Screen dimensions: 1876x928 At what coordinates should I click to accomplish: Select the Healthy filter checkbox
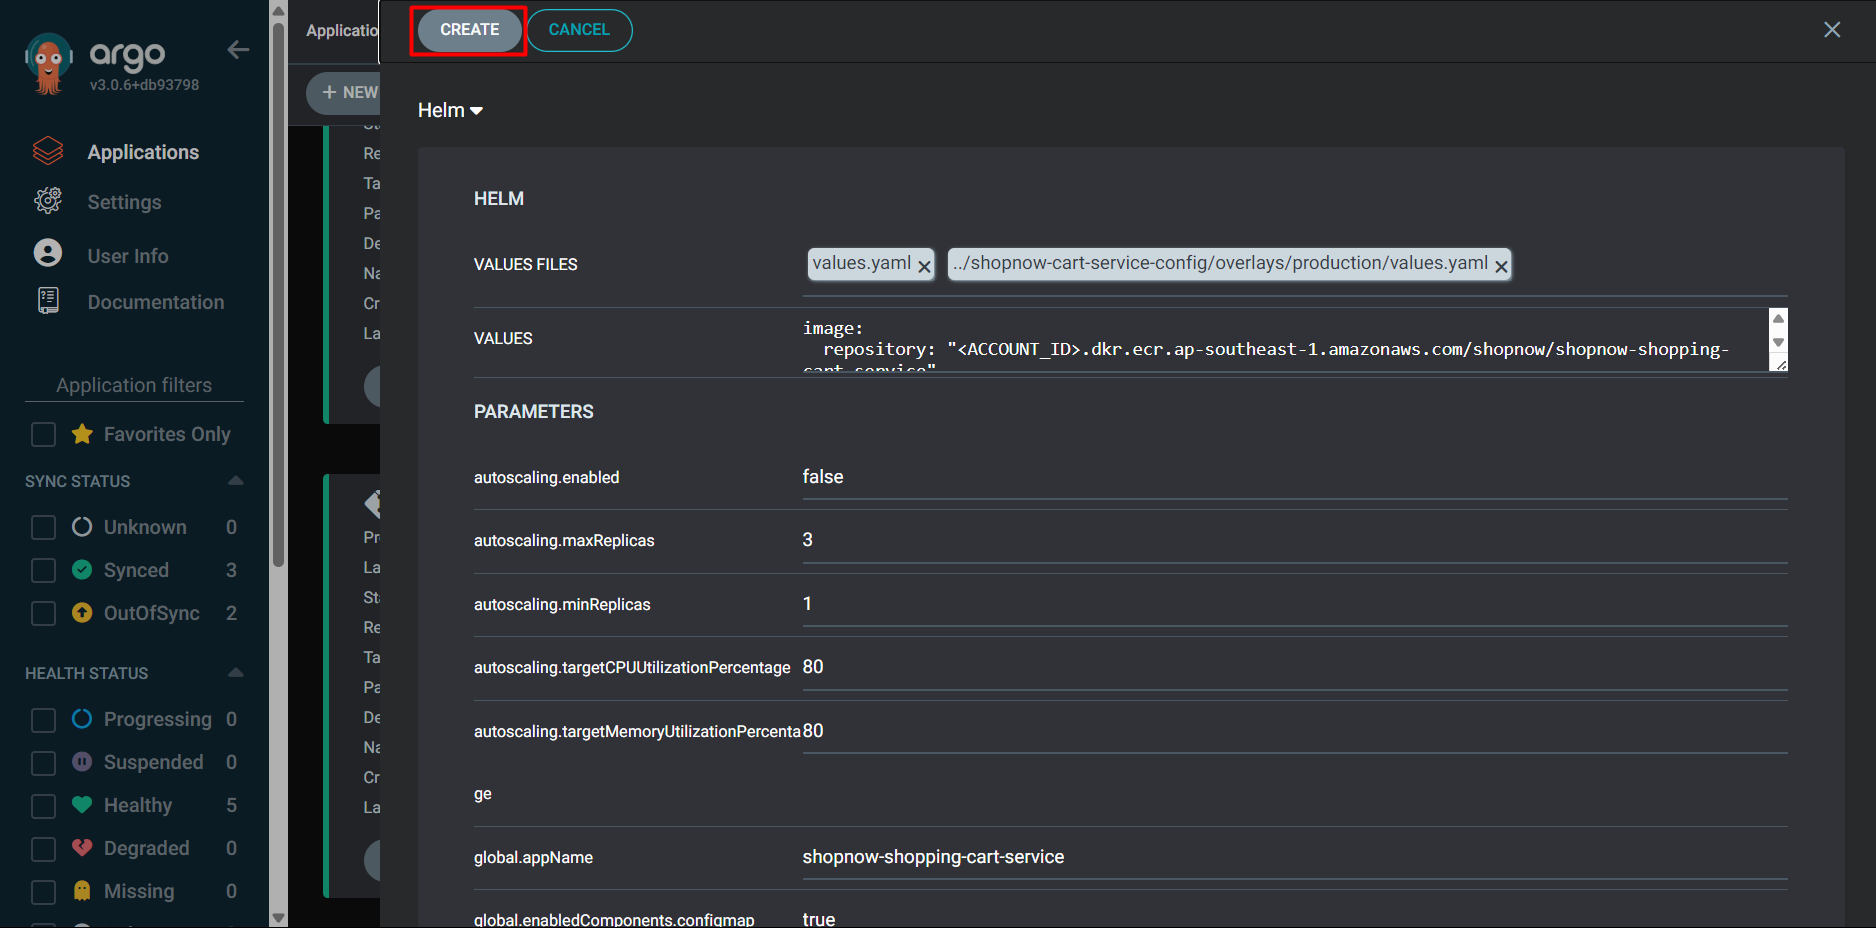pyautogui.click(x=44, y=806)
